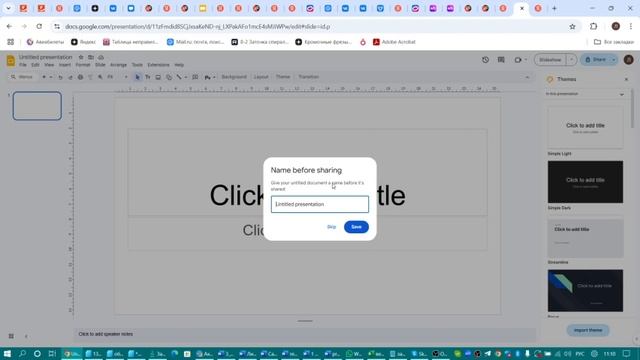640x360 pixels.
Task: Click the Insert image toolbar icon
Action: click(x=158, y=77)
